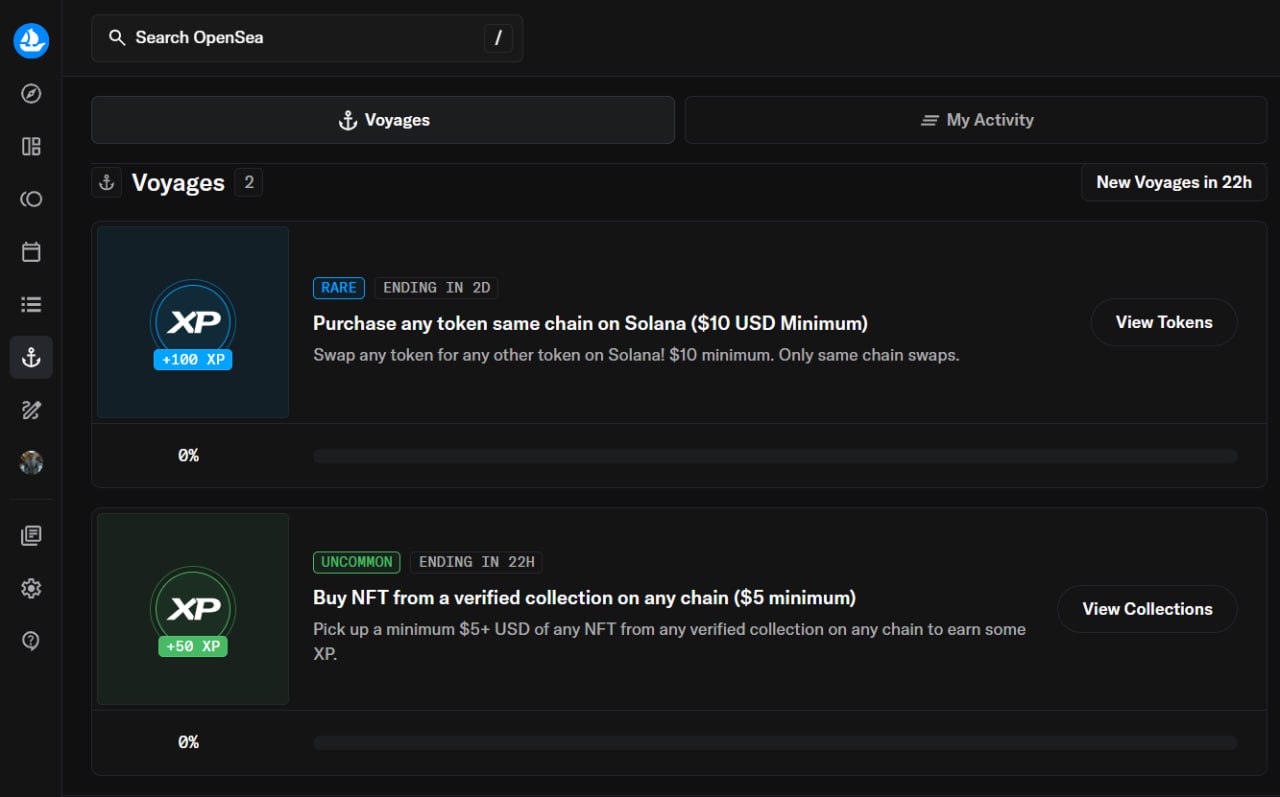
Task: Click the ENDING IN 2D label
Action: click(437, 288)
